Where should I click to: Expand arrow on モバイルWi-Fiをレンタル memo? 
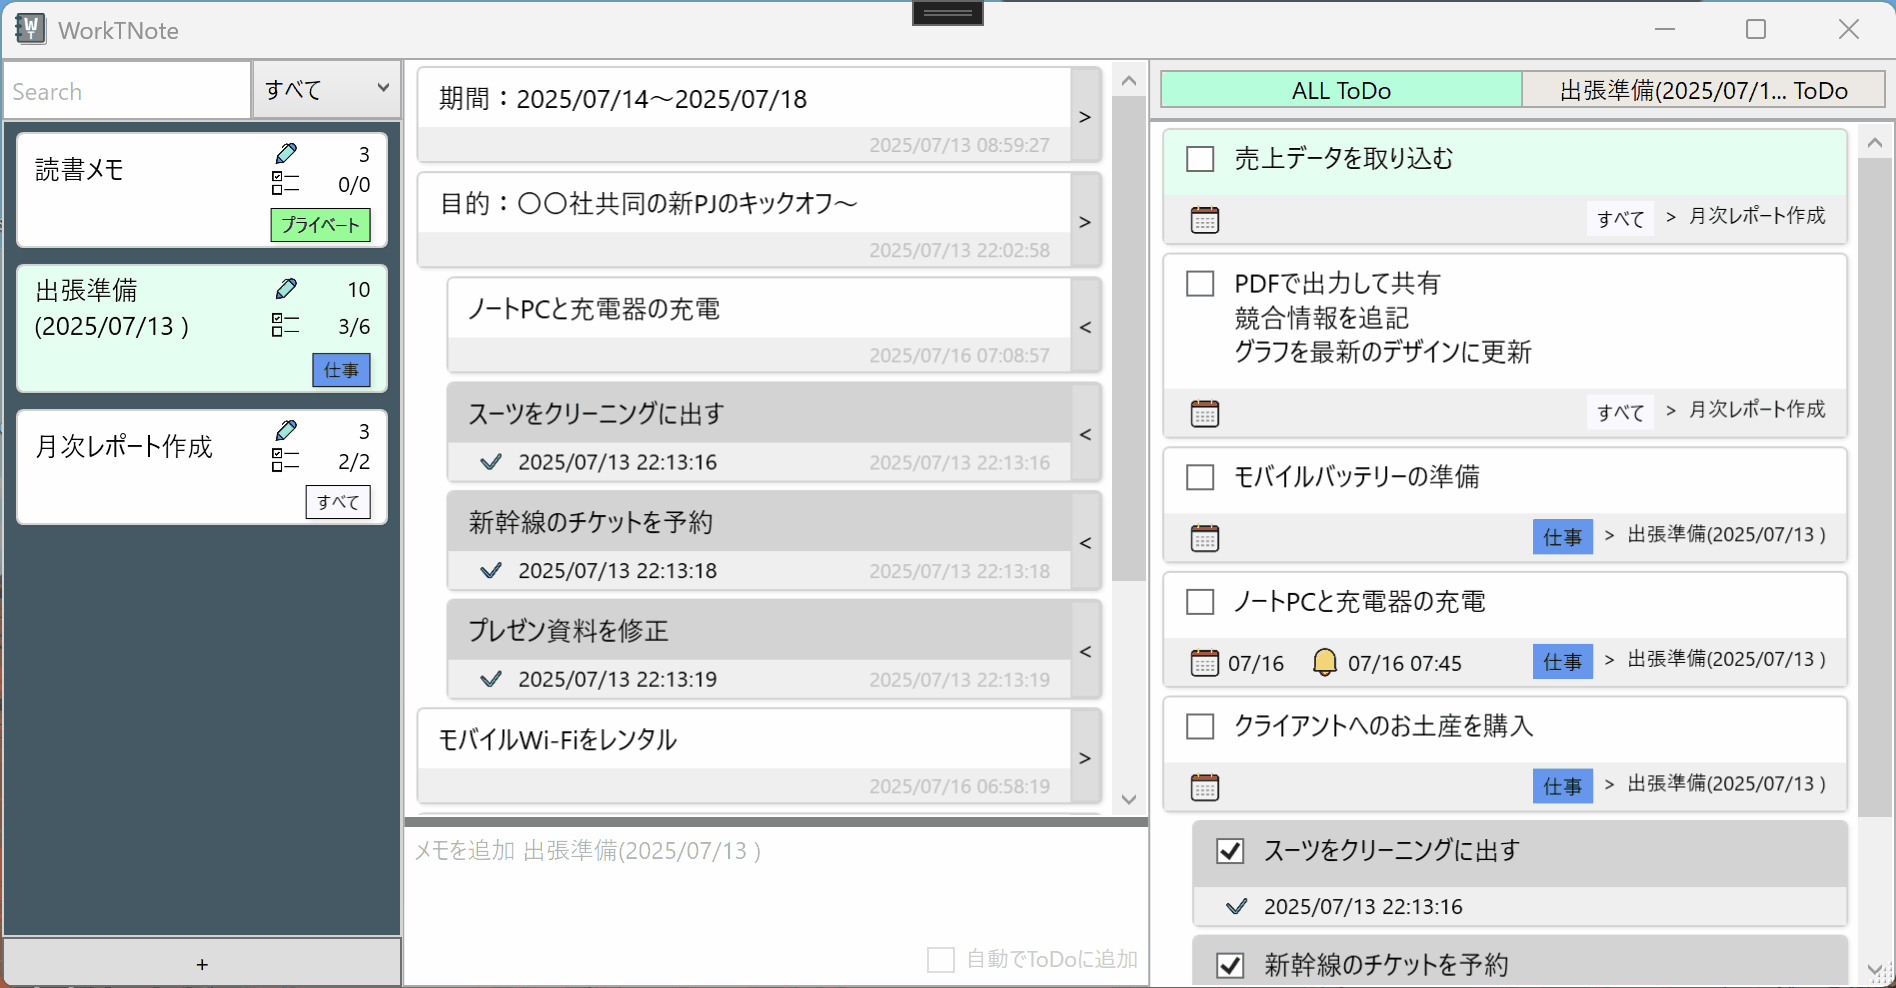coord(1085,758)
